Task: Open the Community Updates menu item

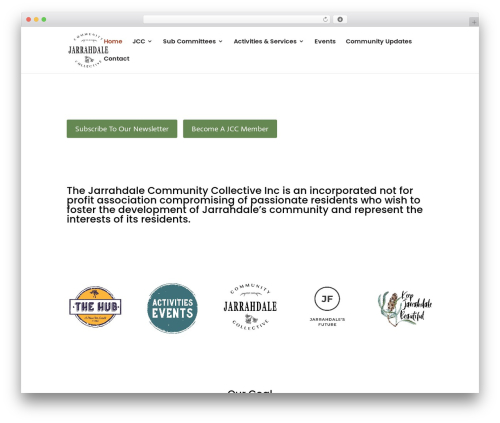Action: (379, 41)
